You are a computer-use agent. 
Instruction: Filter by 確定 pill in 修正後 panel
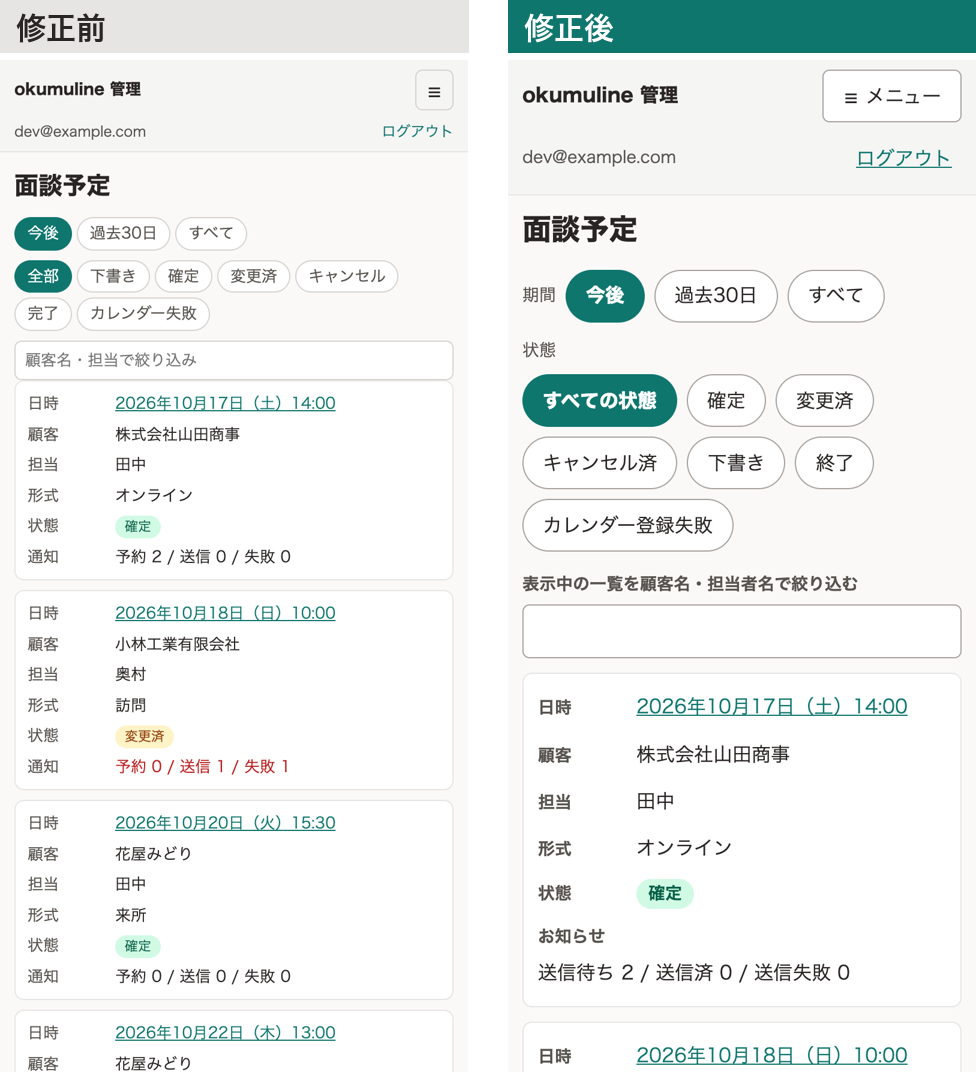(x=726, y=401)
